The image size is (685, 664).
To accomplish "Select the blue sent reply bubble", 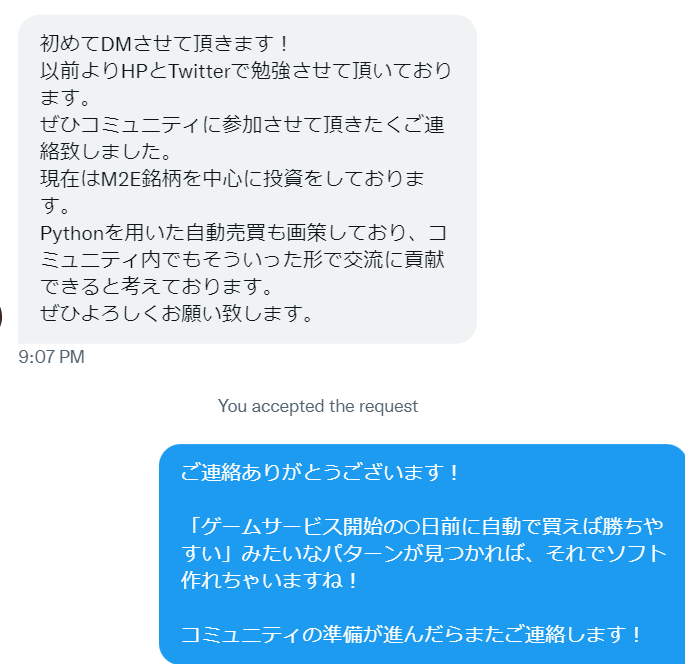I will point(422,554).
